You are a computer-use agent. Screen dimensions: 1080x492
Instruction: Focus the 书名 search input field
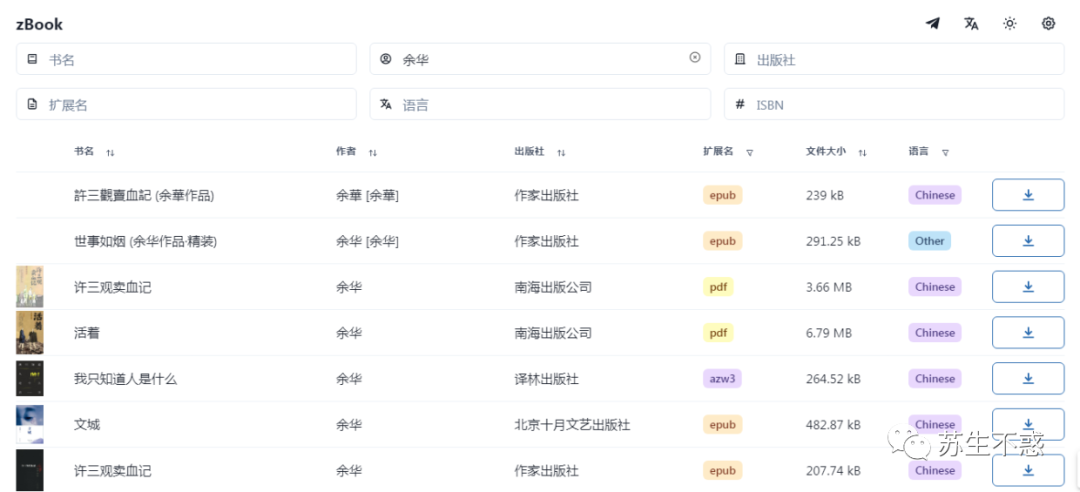[198, 60]
